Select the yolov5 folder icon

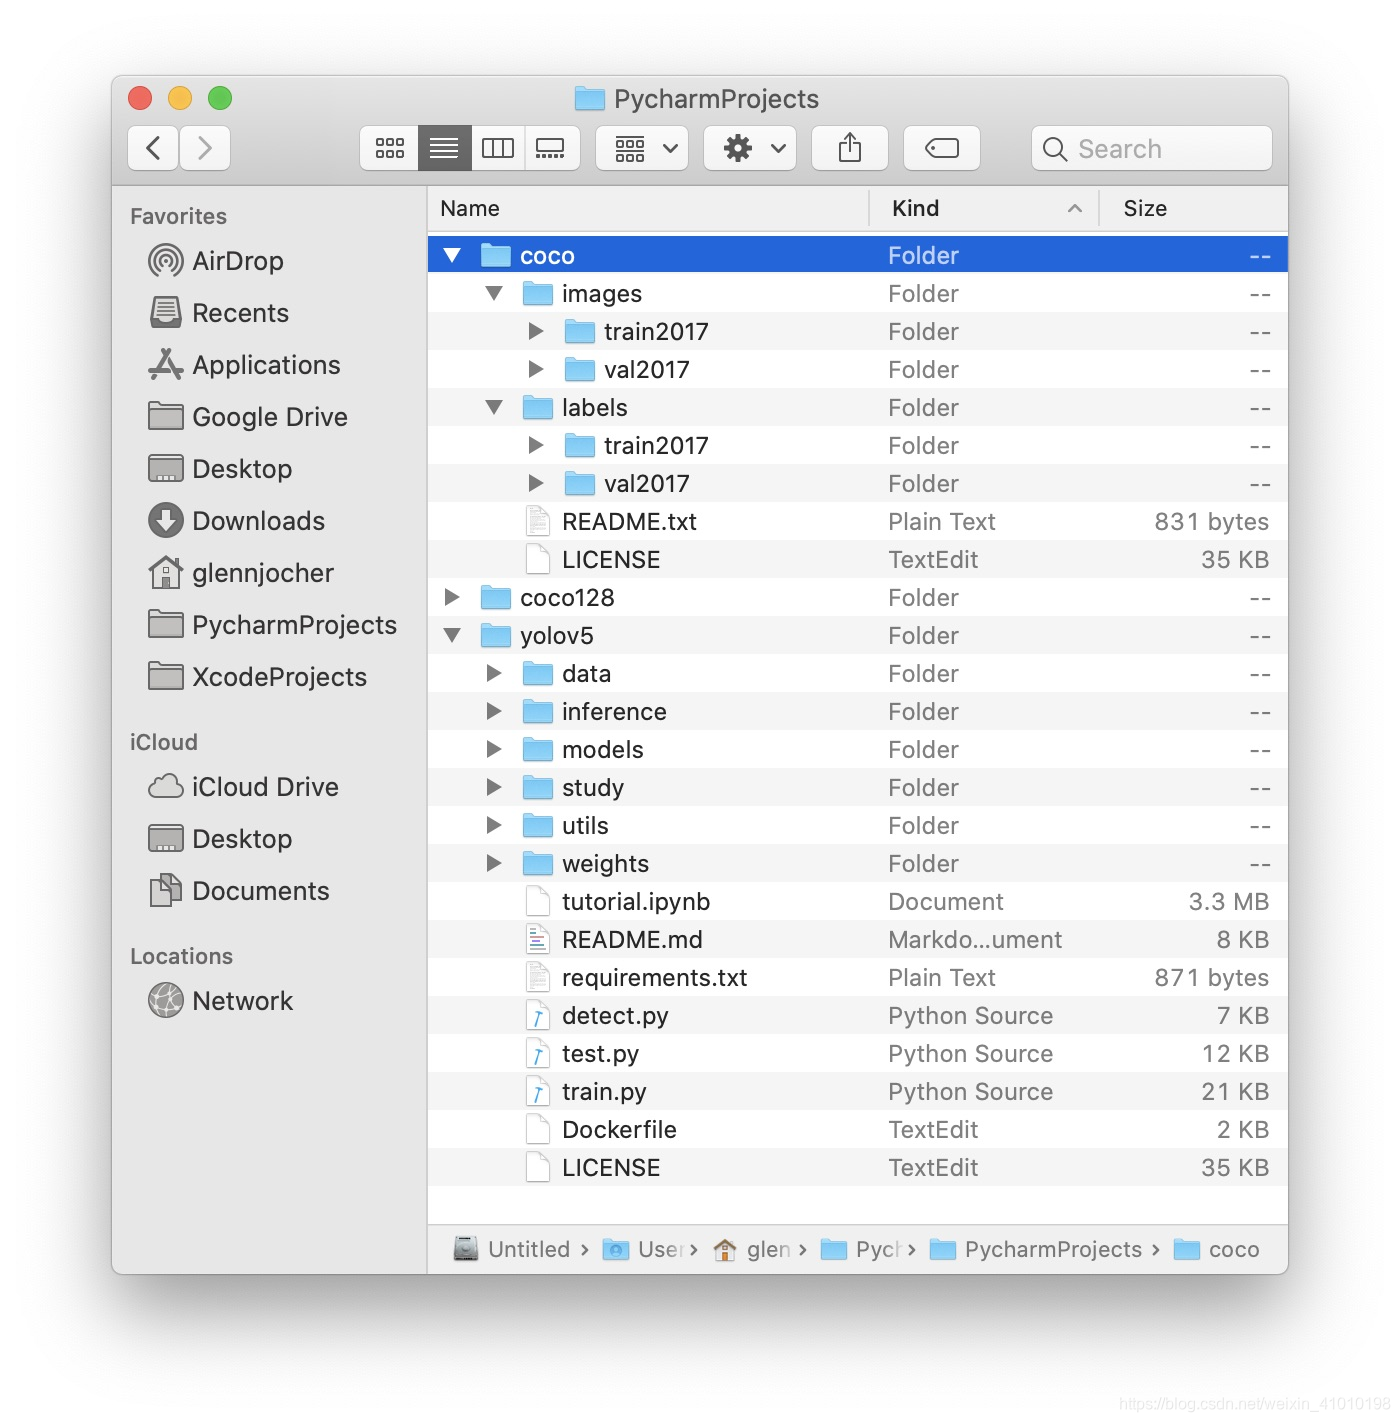coord(496,636)
